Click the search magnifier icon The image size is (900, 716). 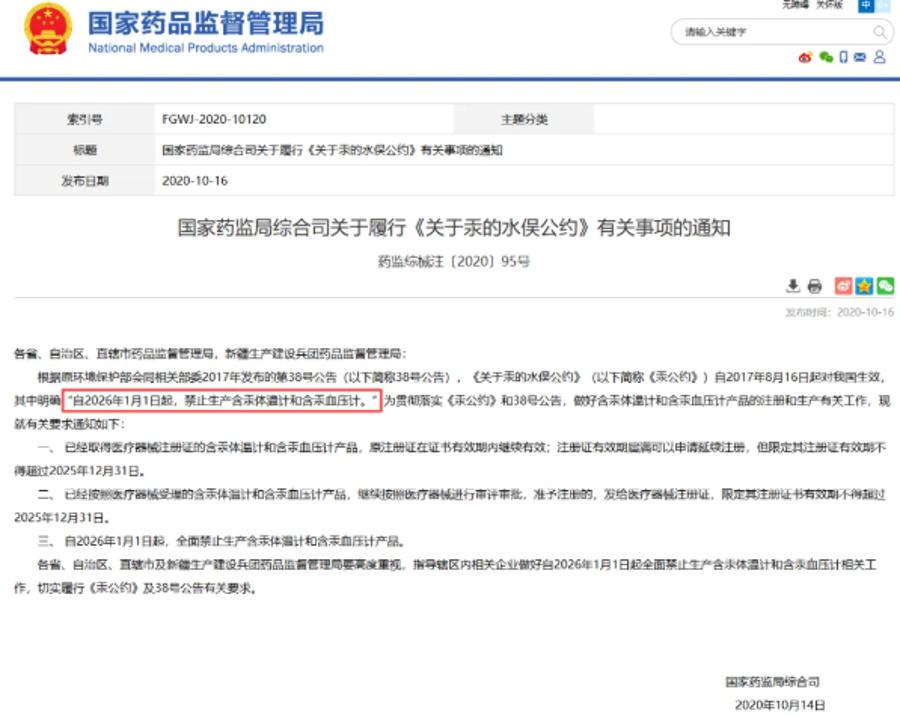tap(880, 32)
